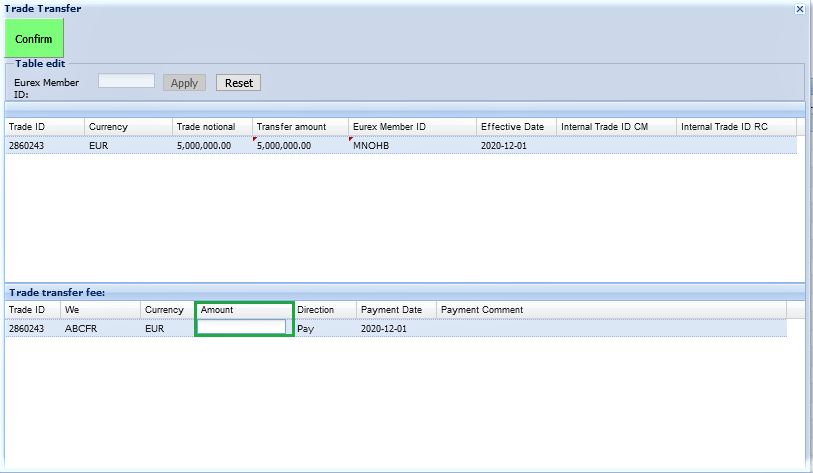Viewport: 813px width, 473px height.
Task: Select trade row 2860243 in upper table
Action: click(x=44, y=145)
